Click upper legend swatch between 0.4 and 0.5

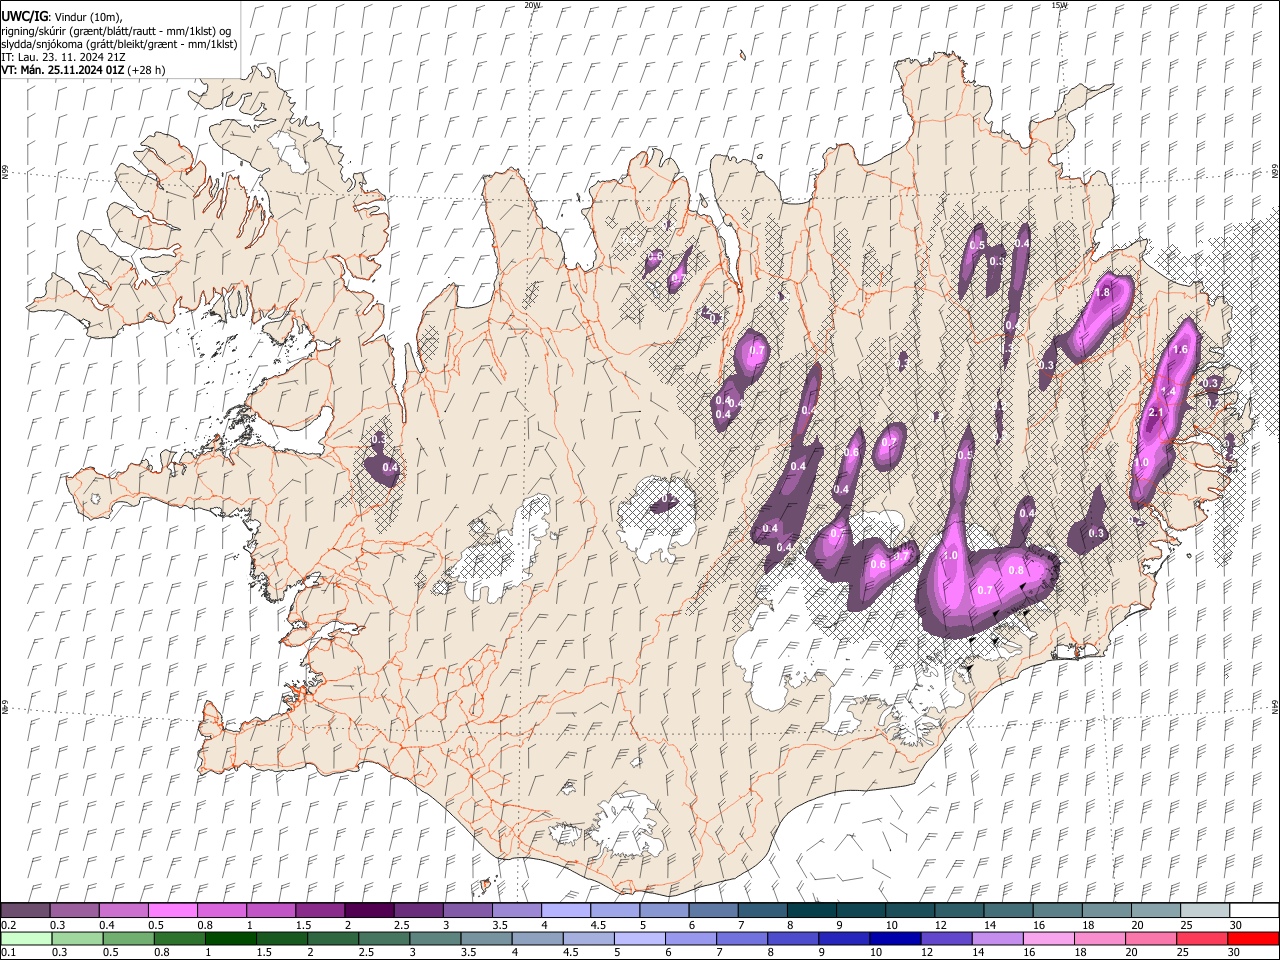click(124, 911)
